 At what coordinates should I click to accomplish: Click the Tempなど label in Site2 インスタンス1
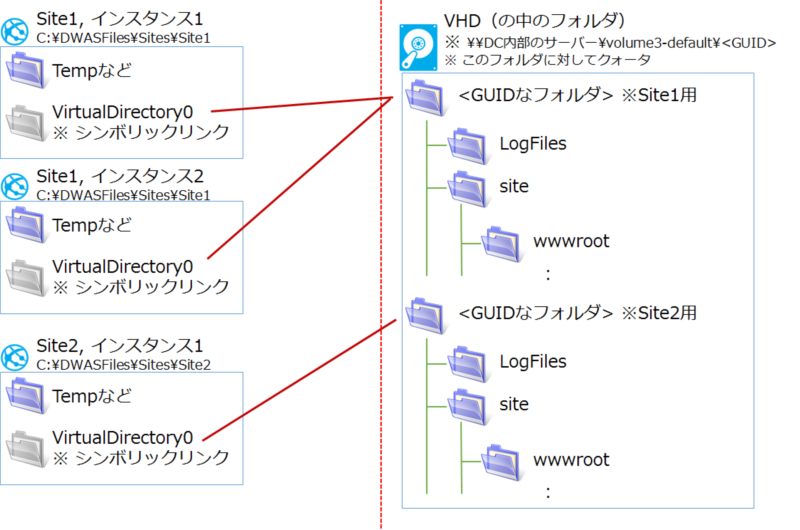click(x=92, y=396)
